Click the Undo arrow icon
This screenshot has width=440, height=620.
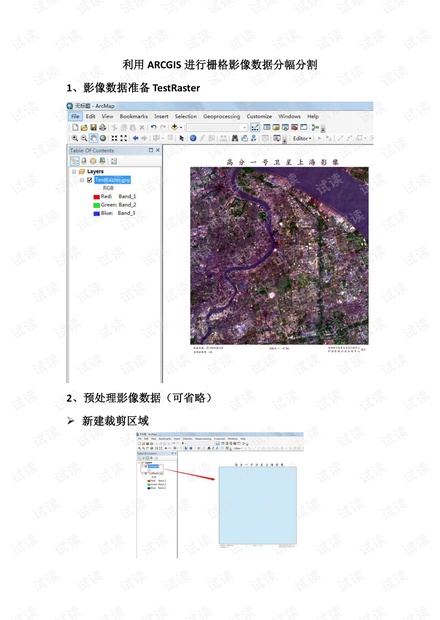point(153,127)
